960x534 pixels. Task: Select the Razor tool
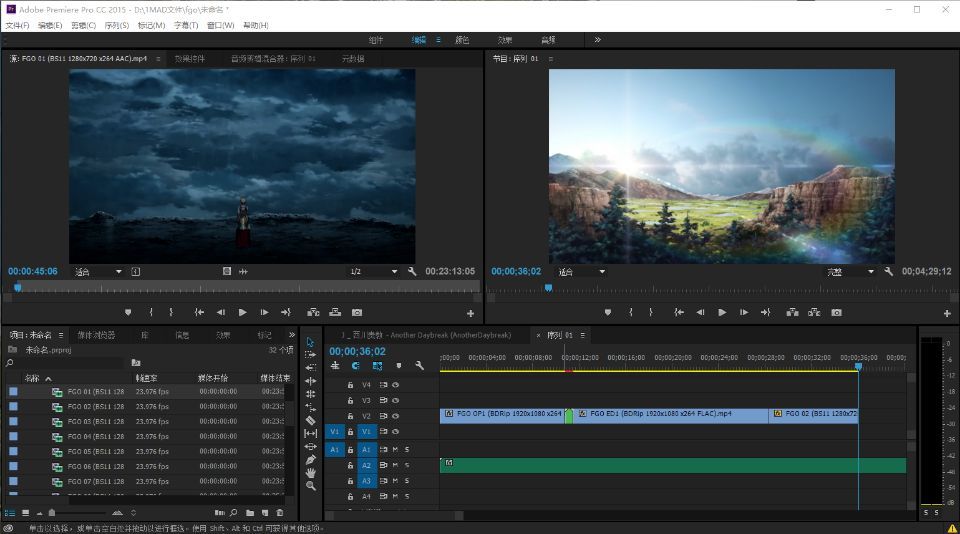click(310, 420)
